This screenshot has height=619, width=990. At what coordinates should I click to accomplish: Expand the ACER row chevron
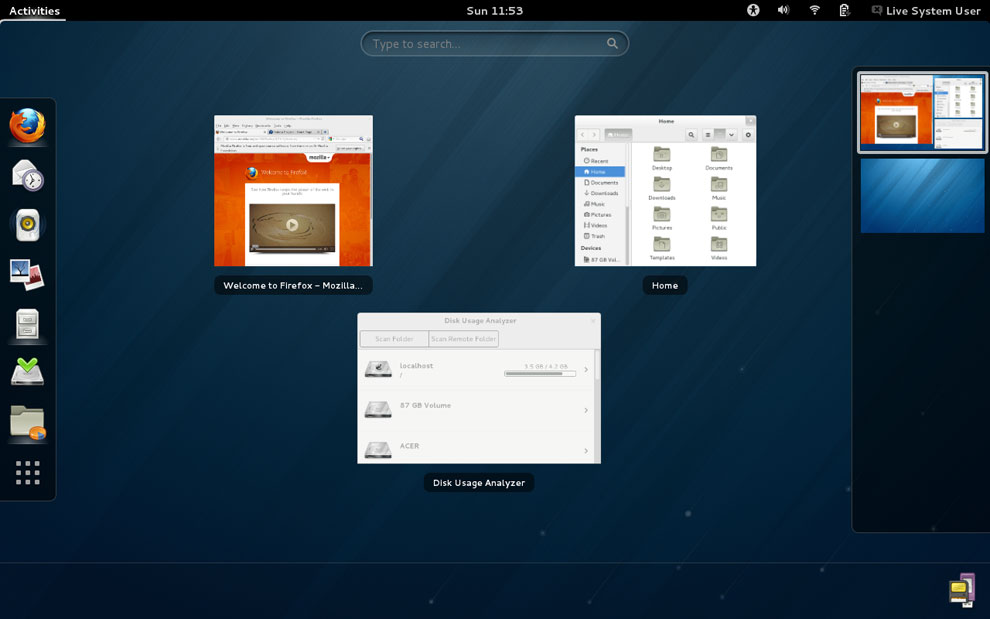coord(586,451)
